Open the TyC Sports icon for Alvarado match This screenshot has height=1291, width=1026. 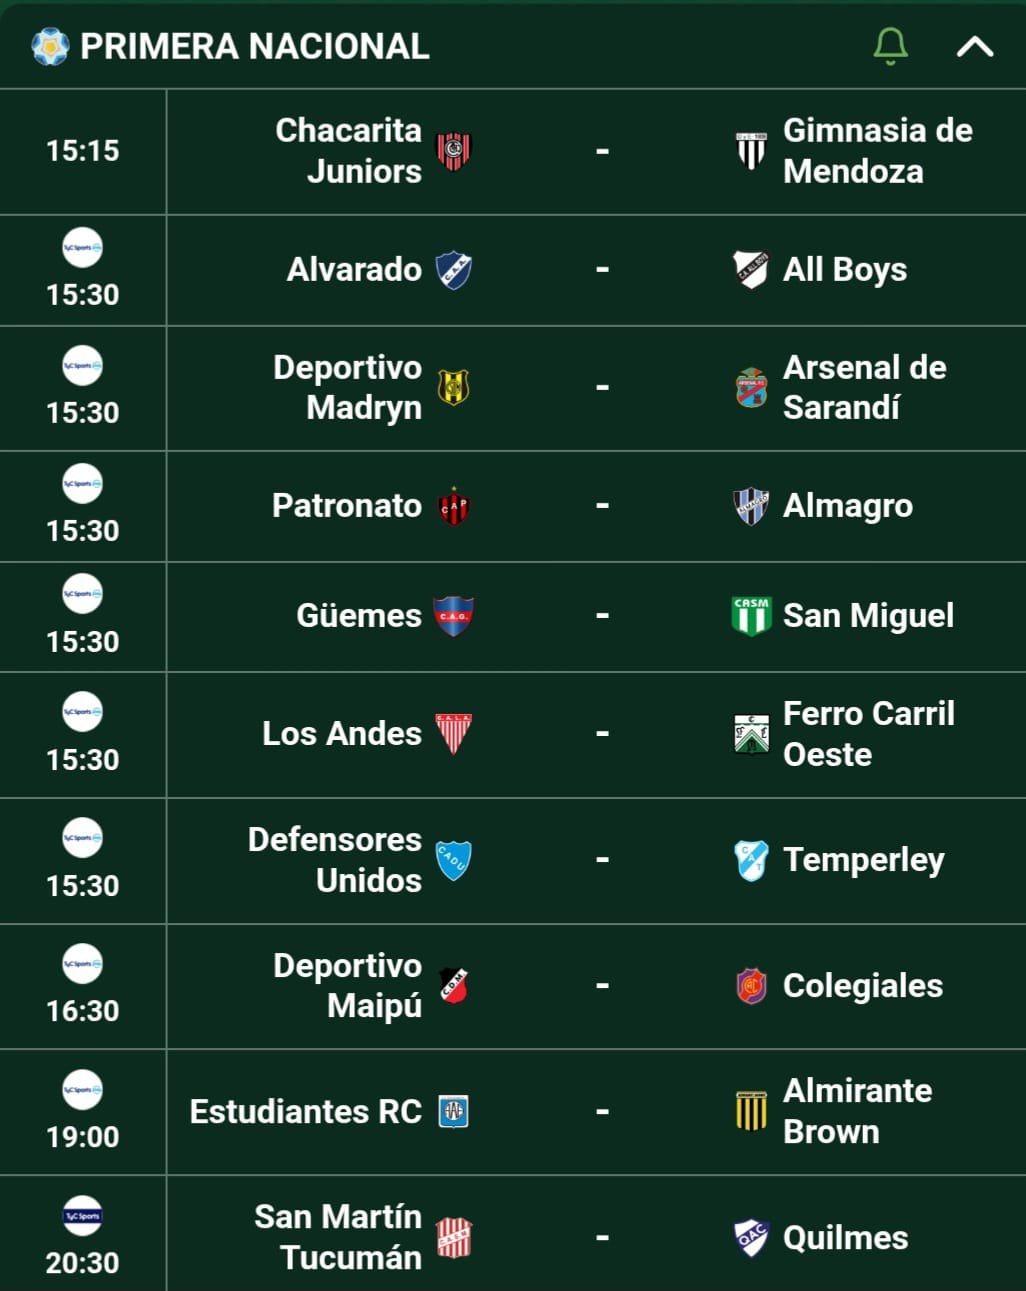click(x=82, y=248)
